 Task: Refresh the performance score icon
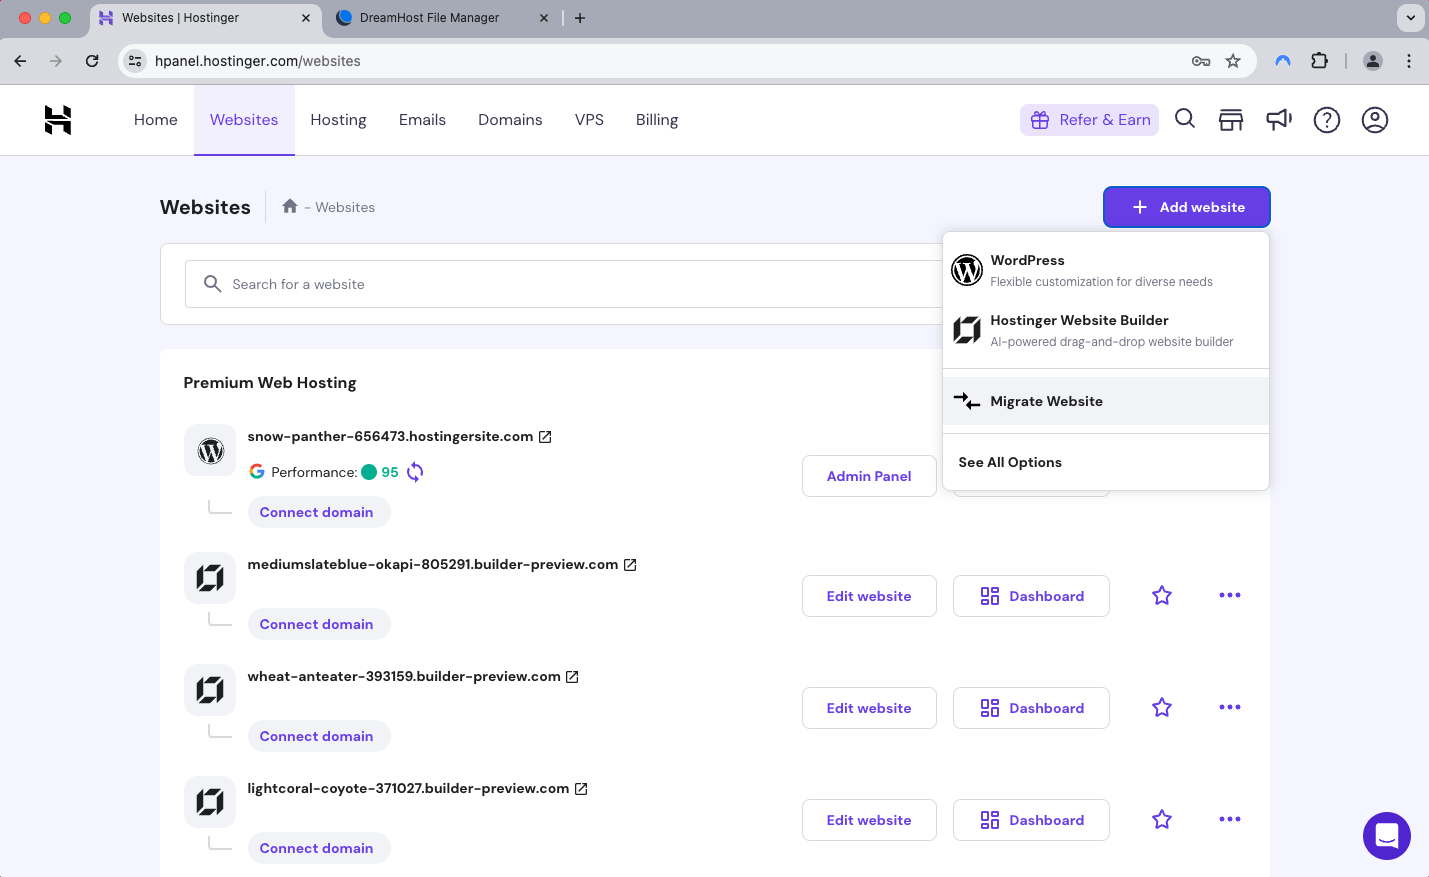tap(415, 472)
